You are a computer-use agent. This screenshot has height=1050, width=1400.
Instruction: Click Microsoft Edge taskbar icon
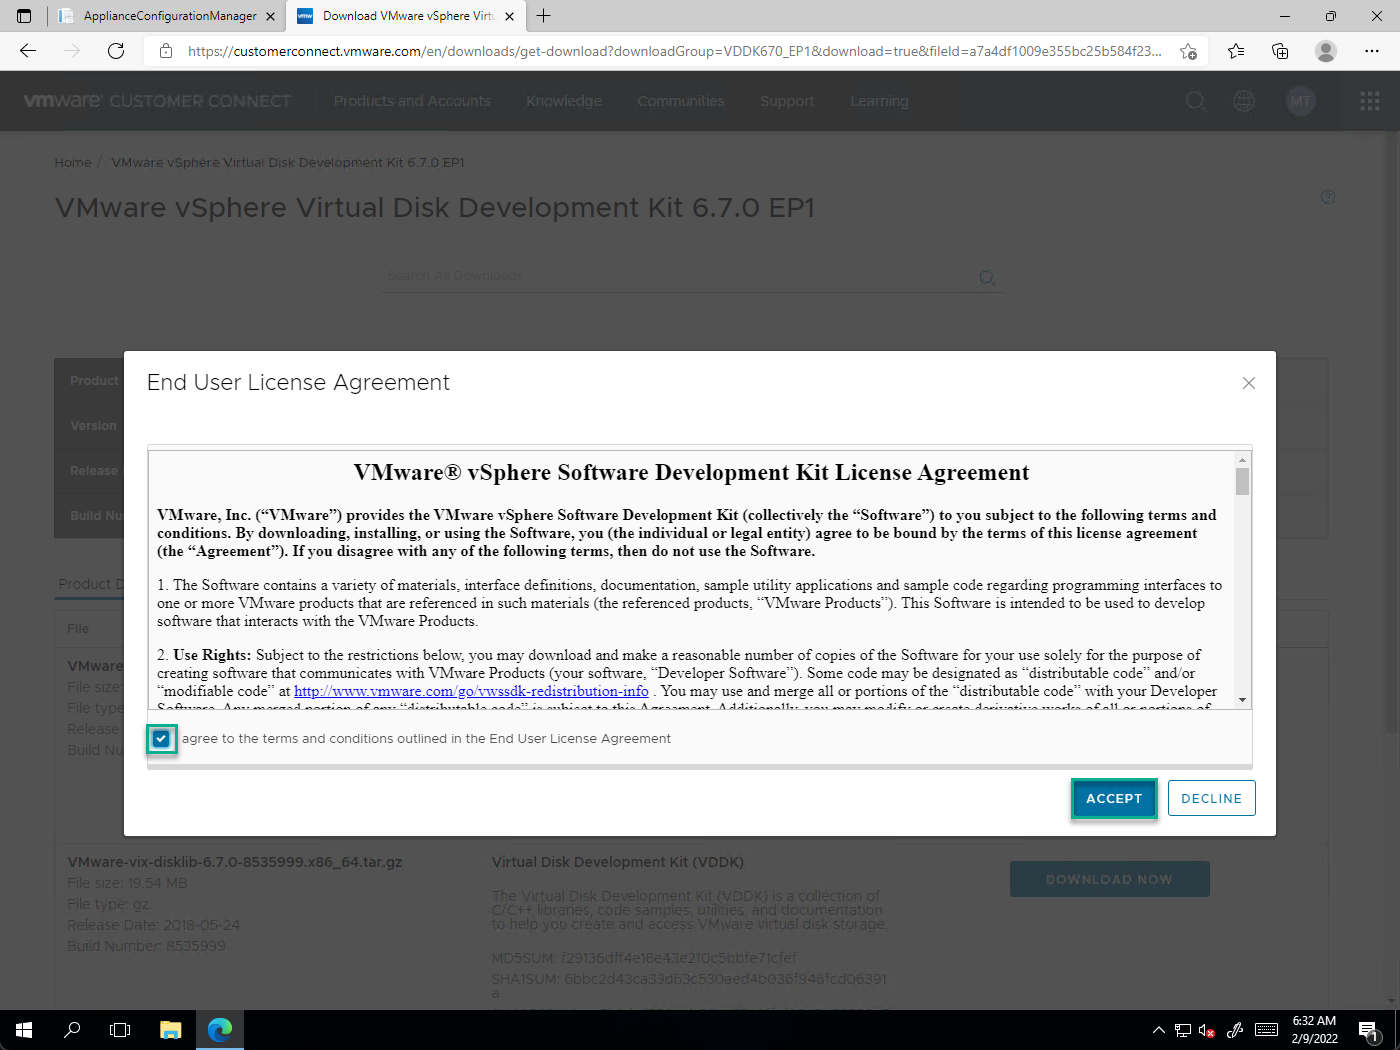[220, 1030]
